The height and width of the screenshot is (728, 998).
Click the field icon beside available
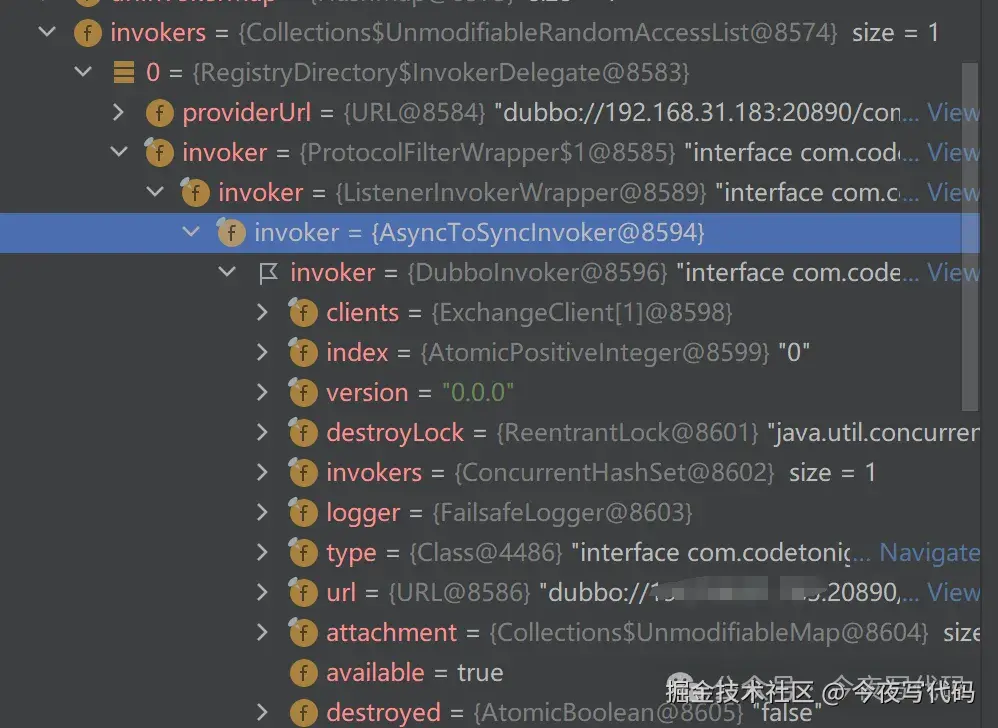coord(304,673)
